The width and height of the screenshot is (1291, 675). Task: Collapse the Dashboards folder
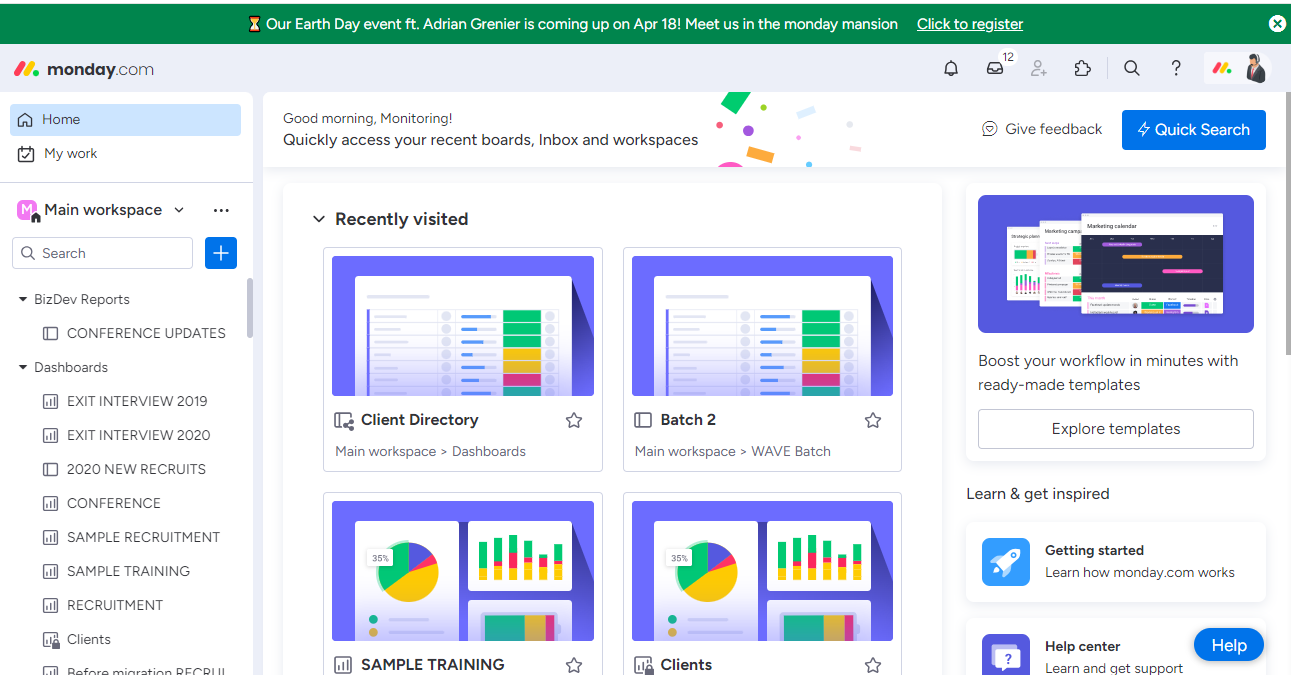(x=23, y=367)
